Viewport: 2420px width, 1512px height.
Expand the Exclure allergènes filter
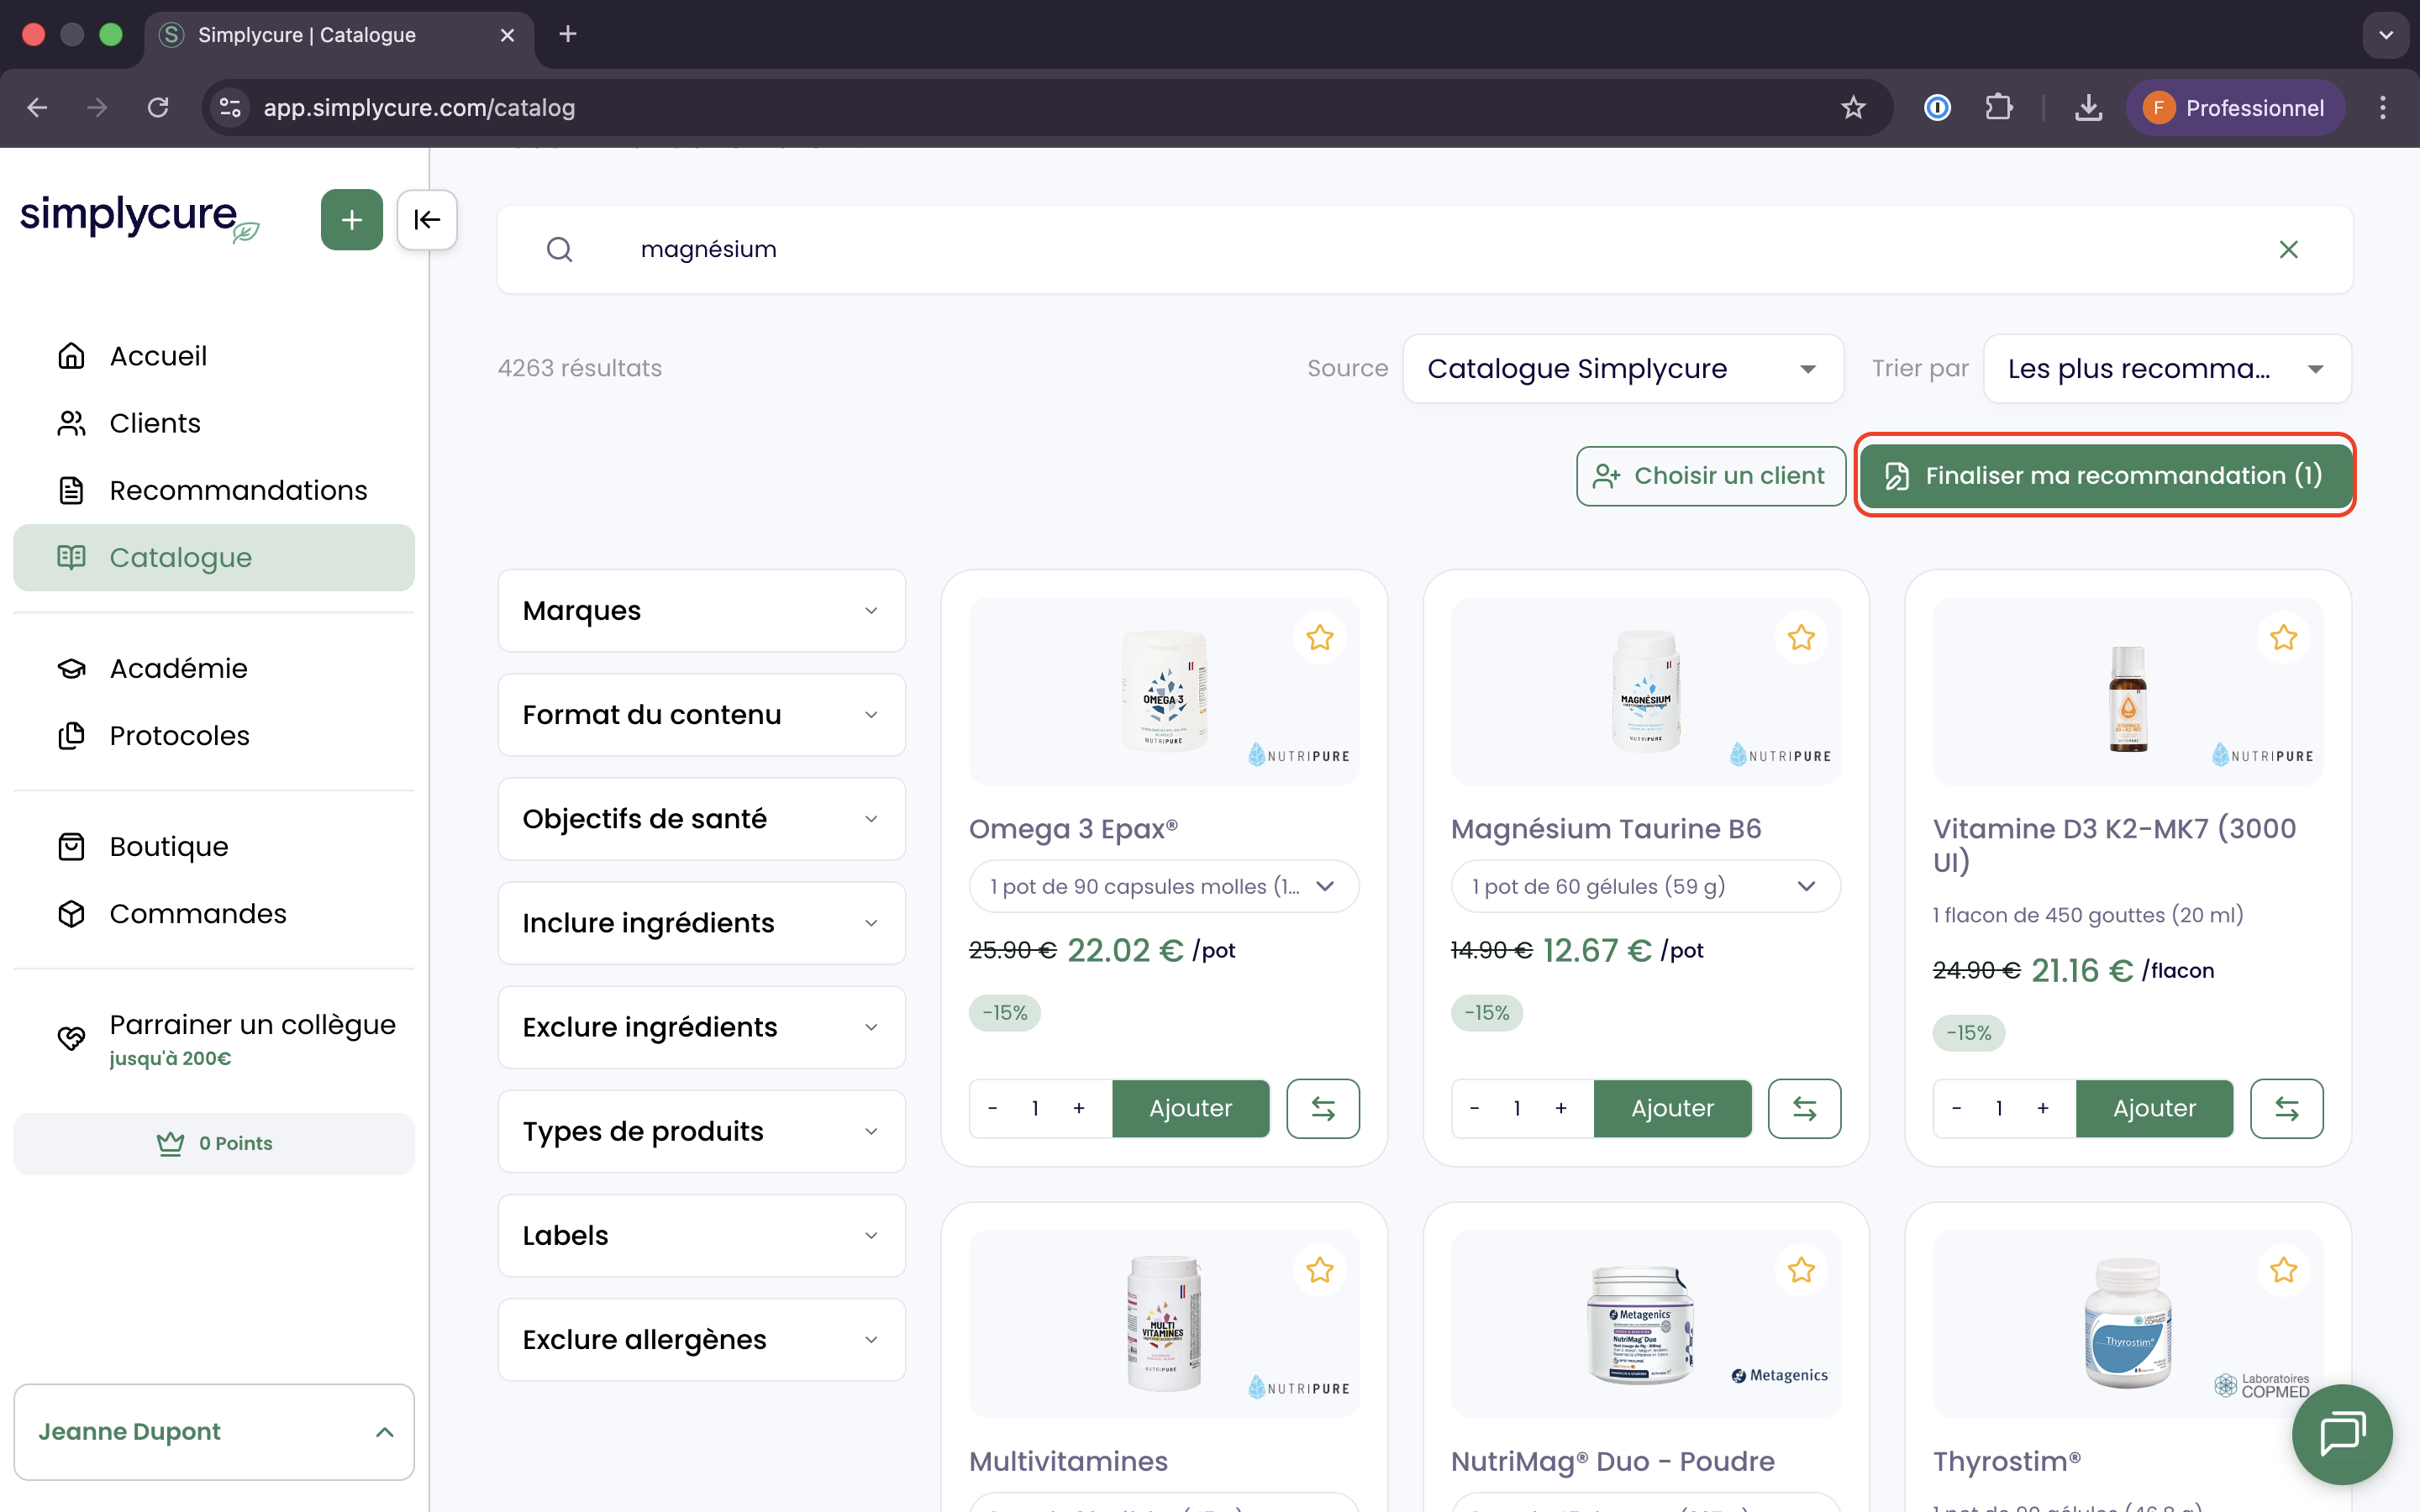[x=701, y=1339]
